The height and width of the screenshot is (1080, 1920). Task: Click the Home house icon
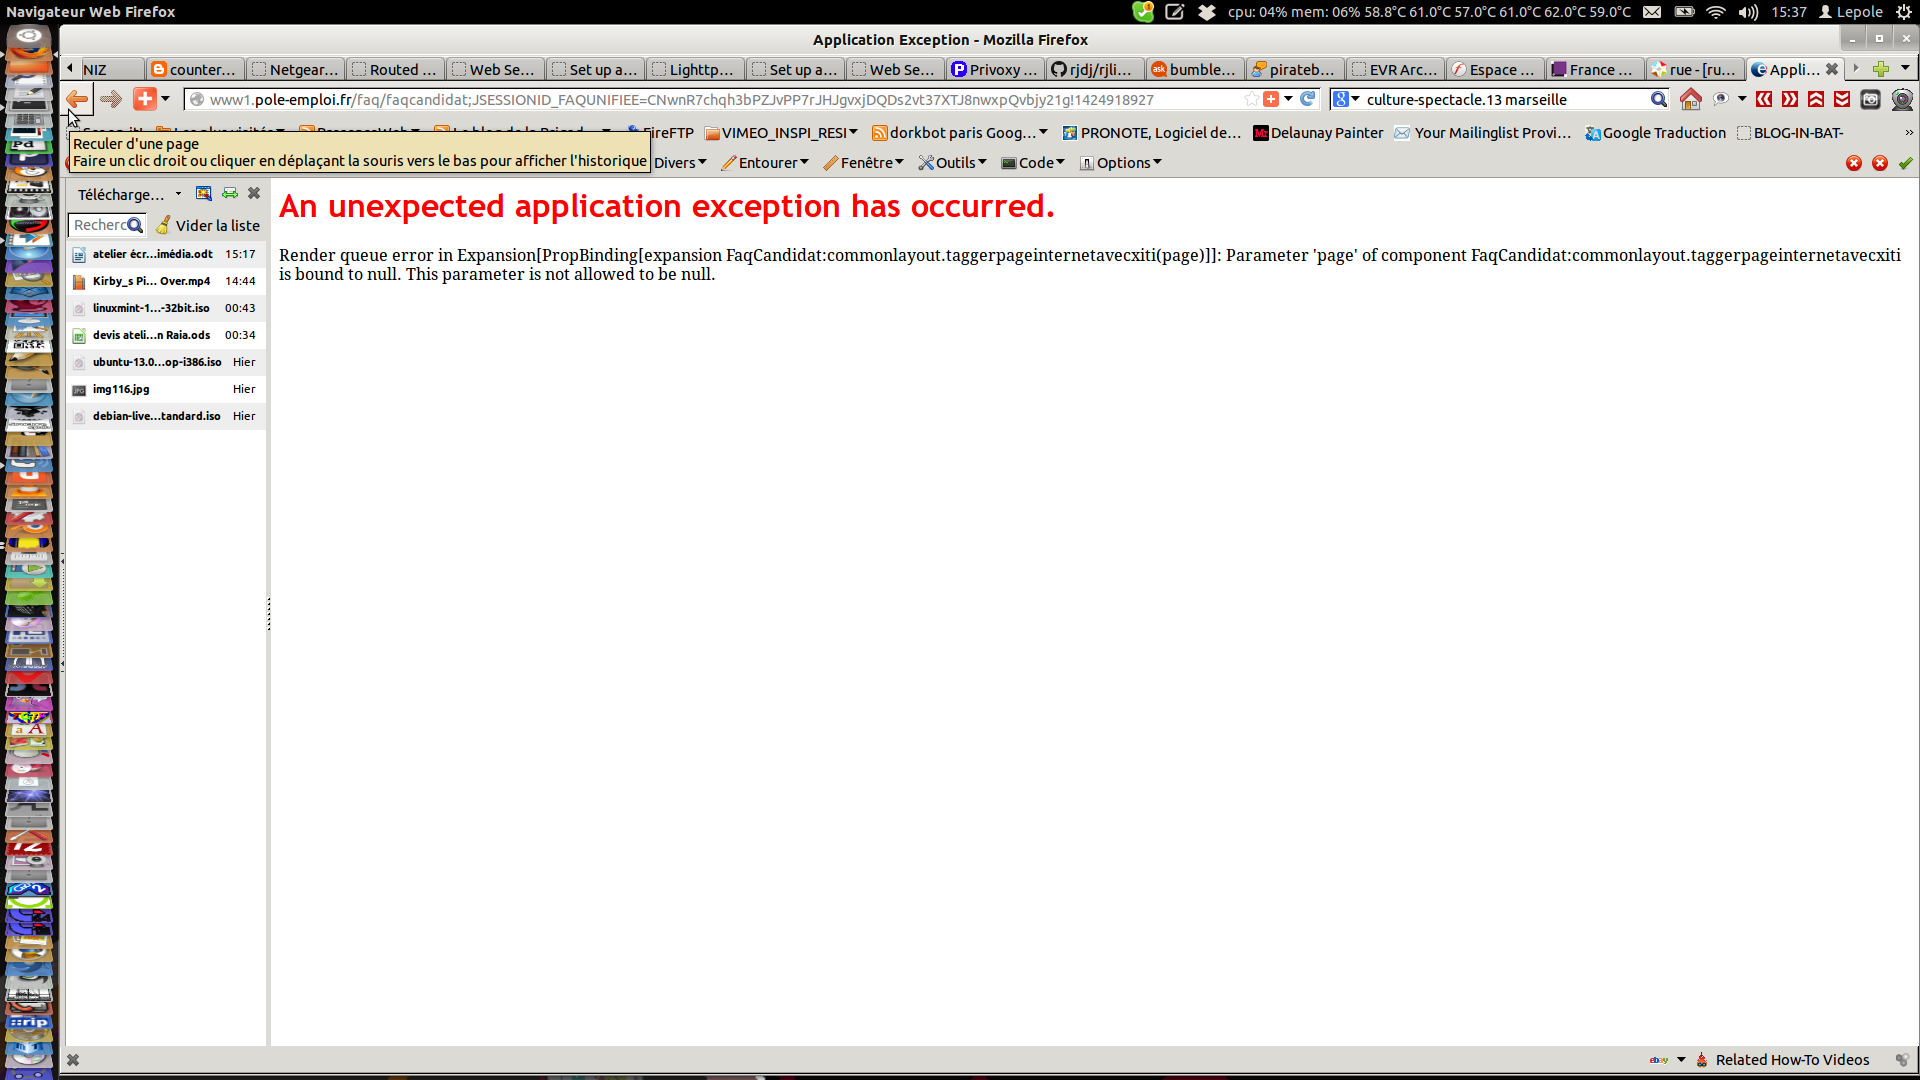1690,99
